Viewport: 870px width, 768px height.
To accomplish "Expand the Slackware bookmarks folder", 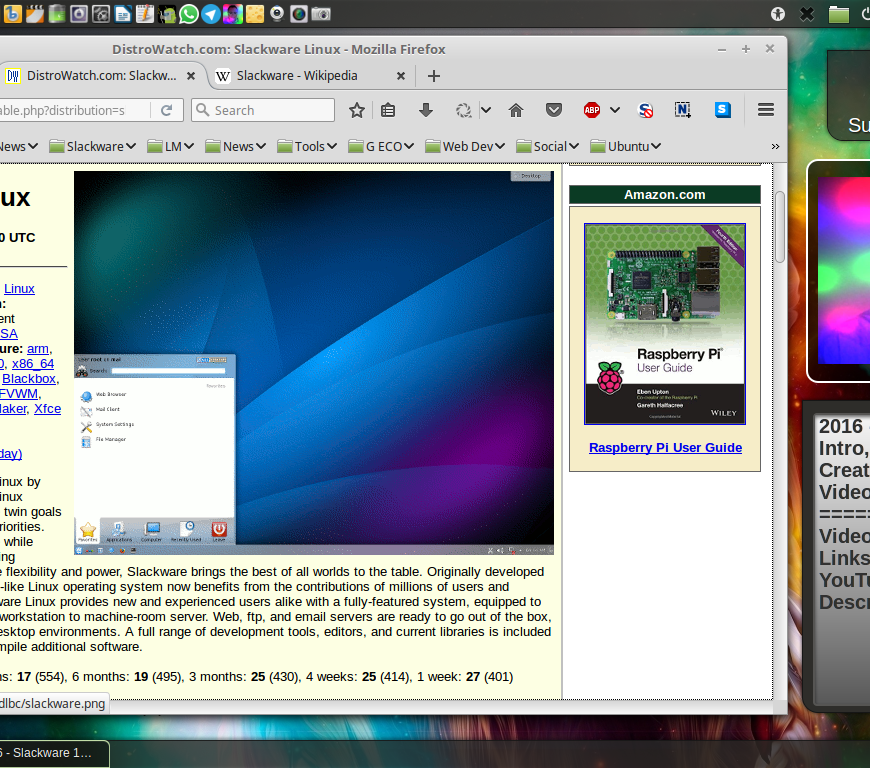I will tap(93, 146).
